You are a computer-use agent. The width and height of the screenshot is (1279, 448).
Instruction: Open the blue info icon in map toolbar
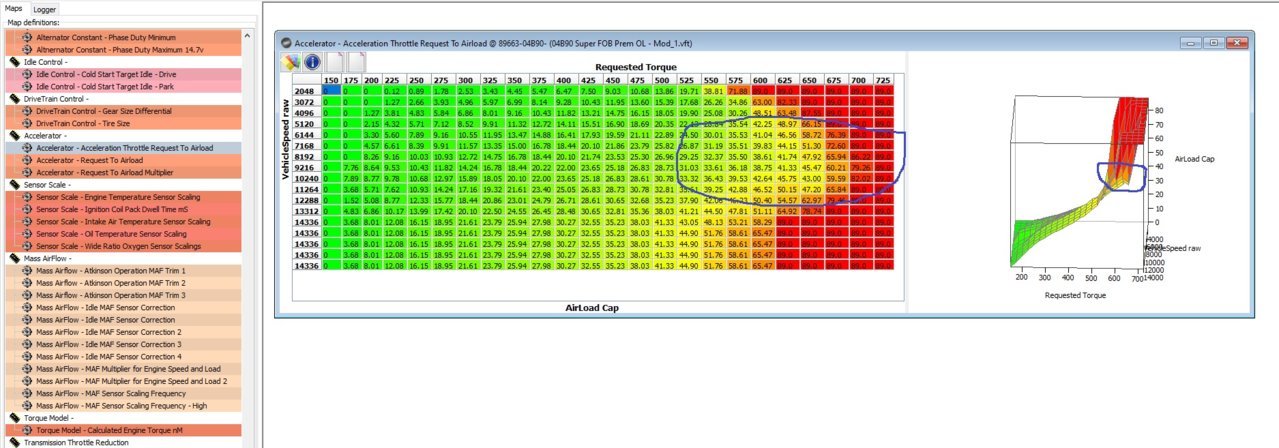pos(311,63)
